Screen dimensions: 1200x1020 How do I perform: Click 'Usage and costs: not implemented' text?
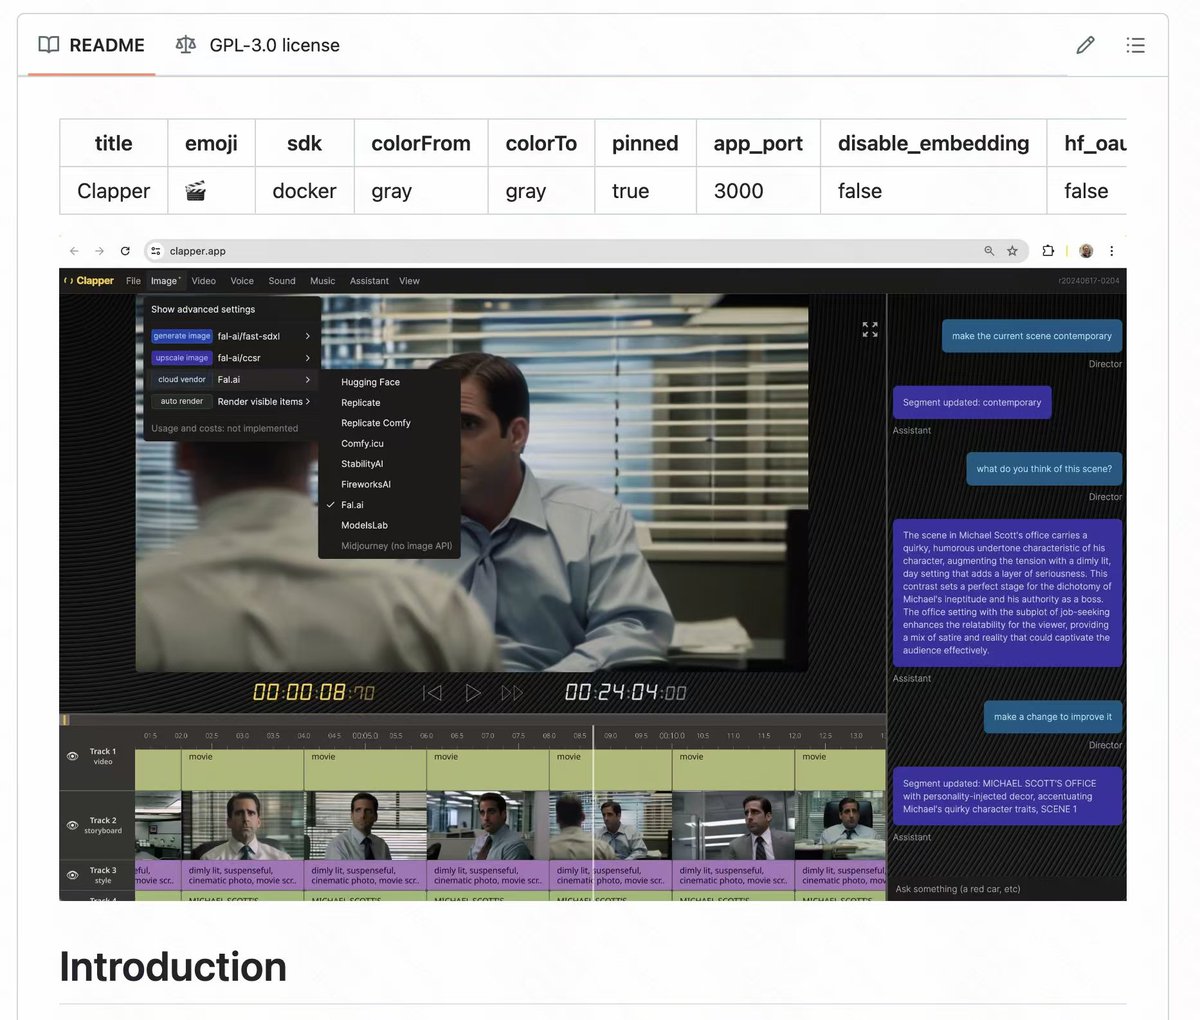(225, 428)
